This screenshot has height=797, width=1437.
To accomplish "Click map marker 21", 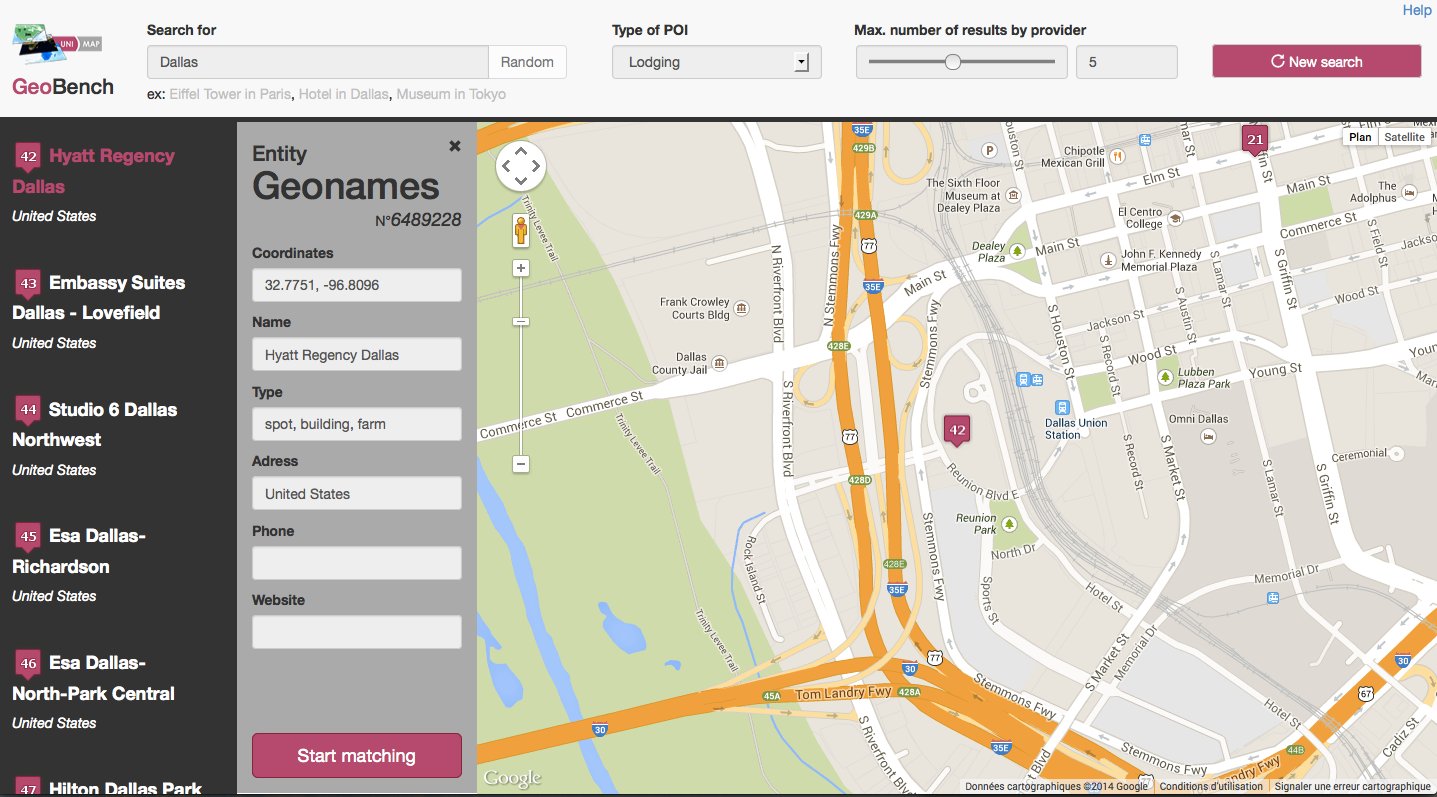I will pos(1254,139).
